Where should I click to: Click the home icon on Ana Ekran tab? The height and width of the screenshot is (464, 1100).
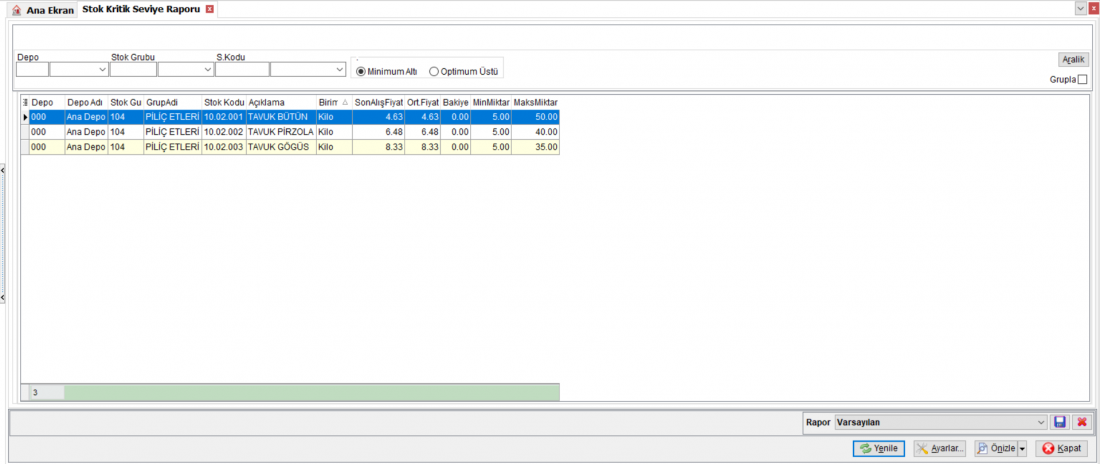point(16,11)
